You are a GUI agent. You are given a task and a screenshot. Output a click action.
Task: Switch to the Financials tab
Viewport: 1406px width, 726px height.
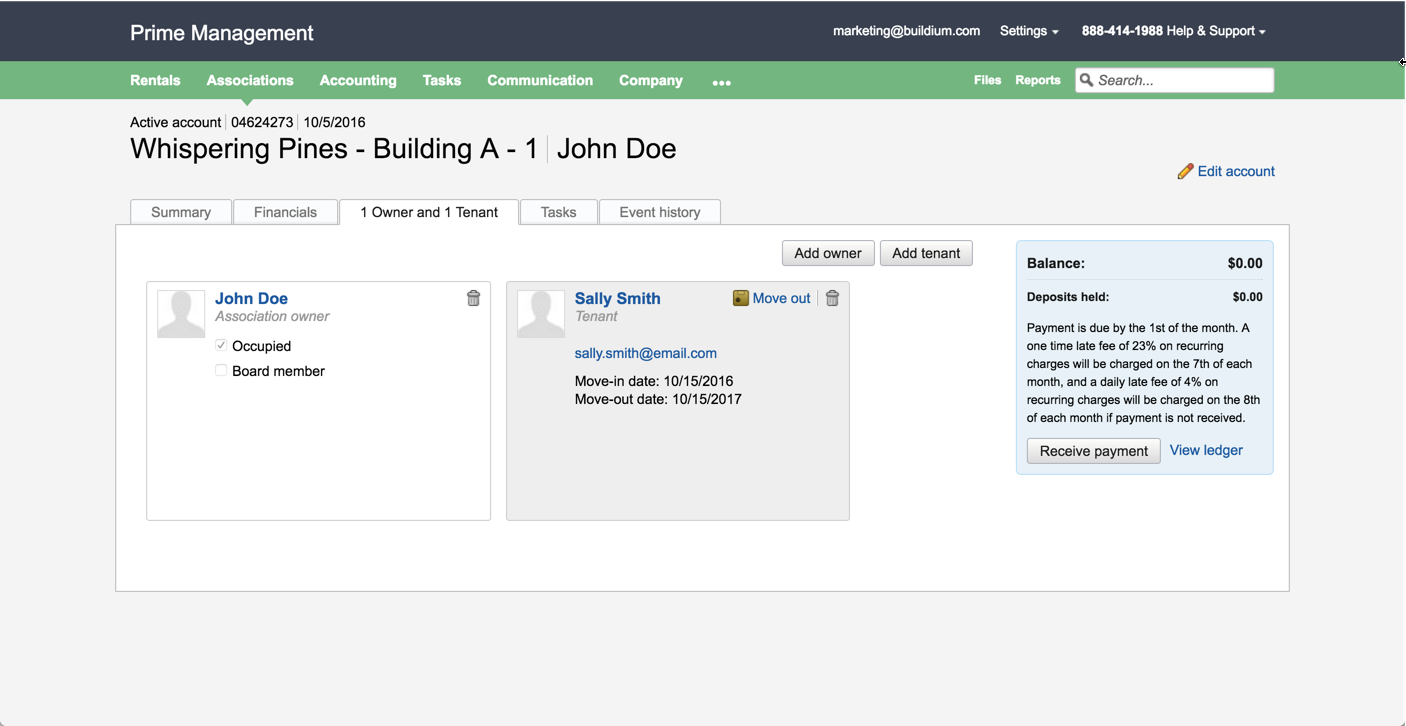[285, 212]
